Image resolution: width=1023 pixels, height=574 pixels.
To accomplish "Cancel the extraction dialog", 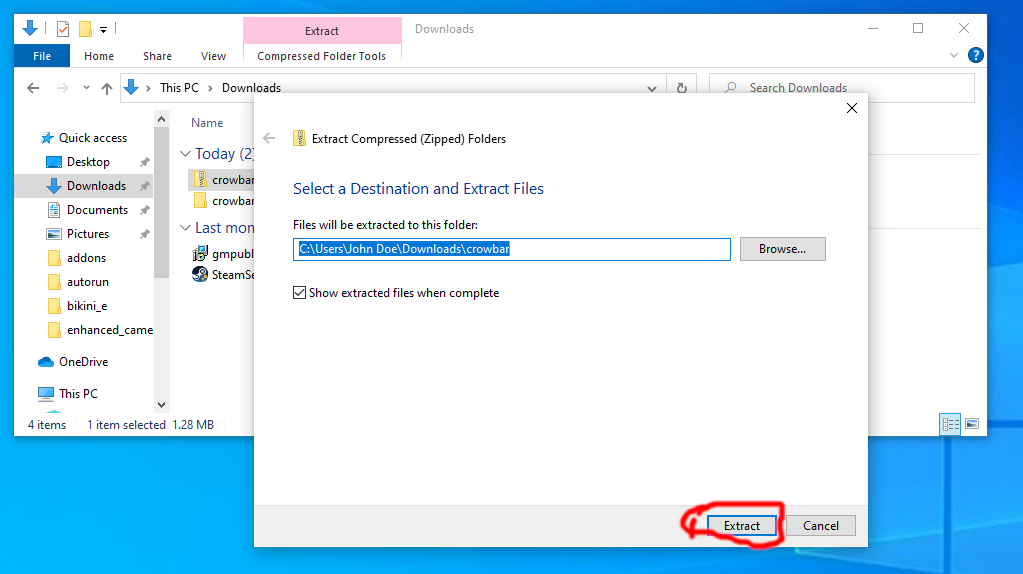I will coord(821,526).
